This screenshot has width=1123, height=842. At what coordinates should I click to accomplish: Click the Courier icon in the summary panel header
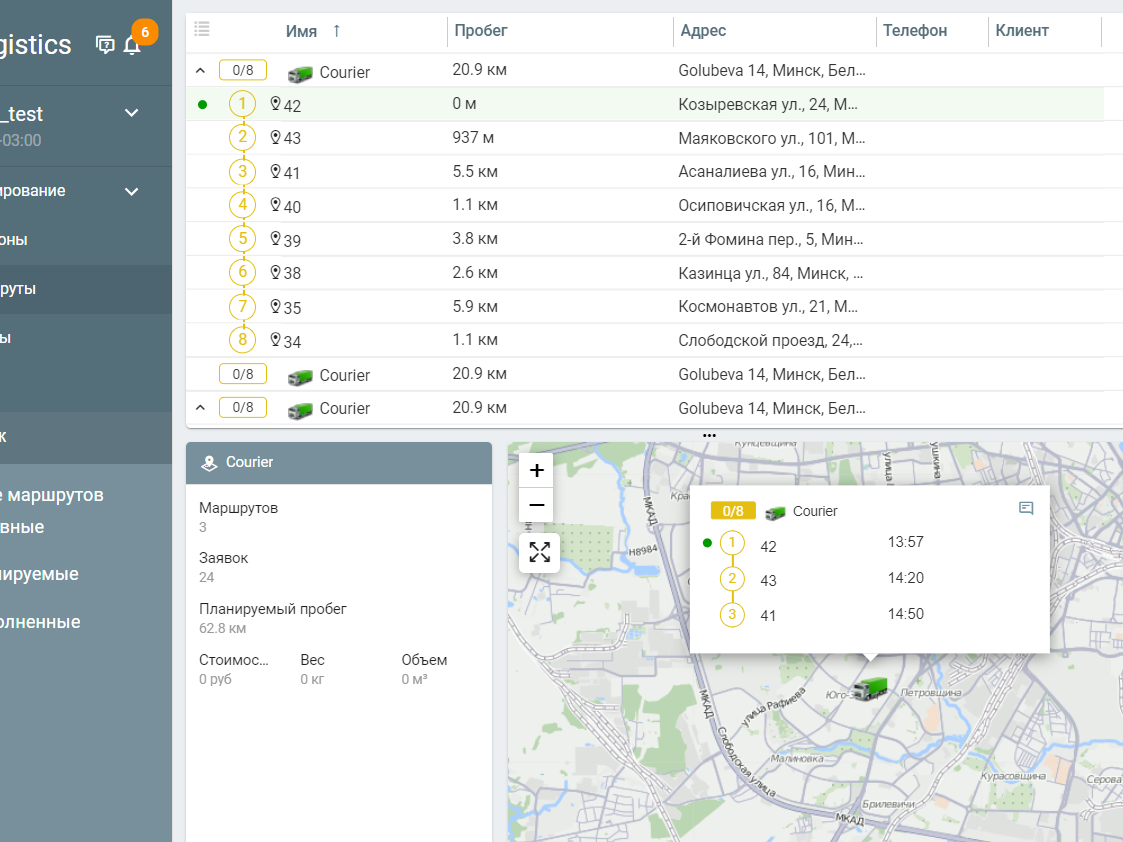point(209,463)
